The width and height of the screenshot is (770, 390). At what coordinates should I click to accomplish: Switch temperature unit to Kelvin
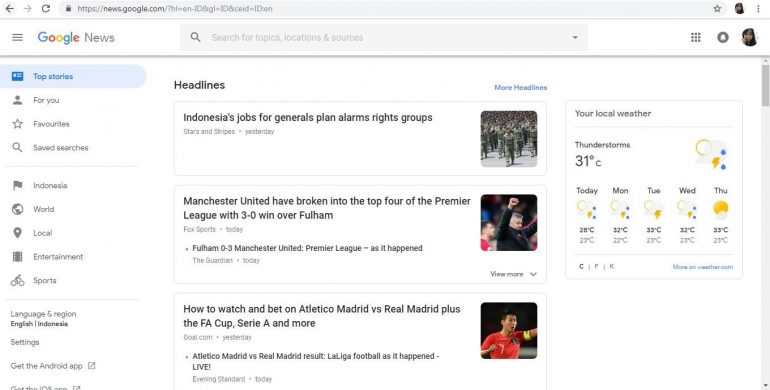click(x=611, y=267)
